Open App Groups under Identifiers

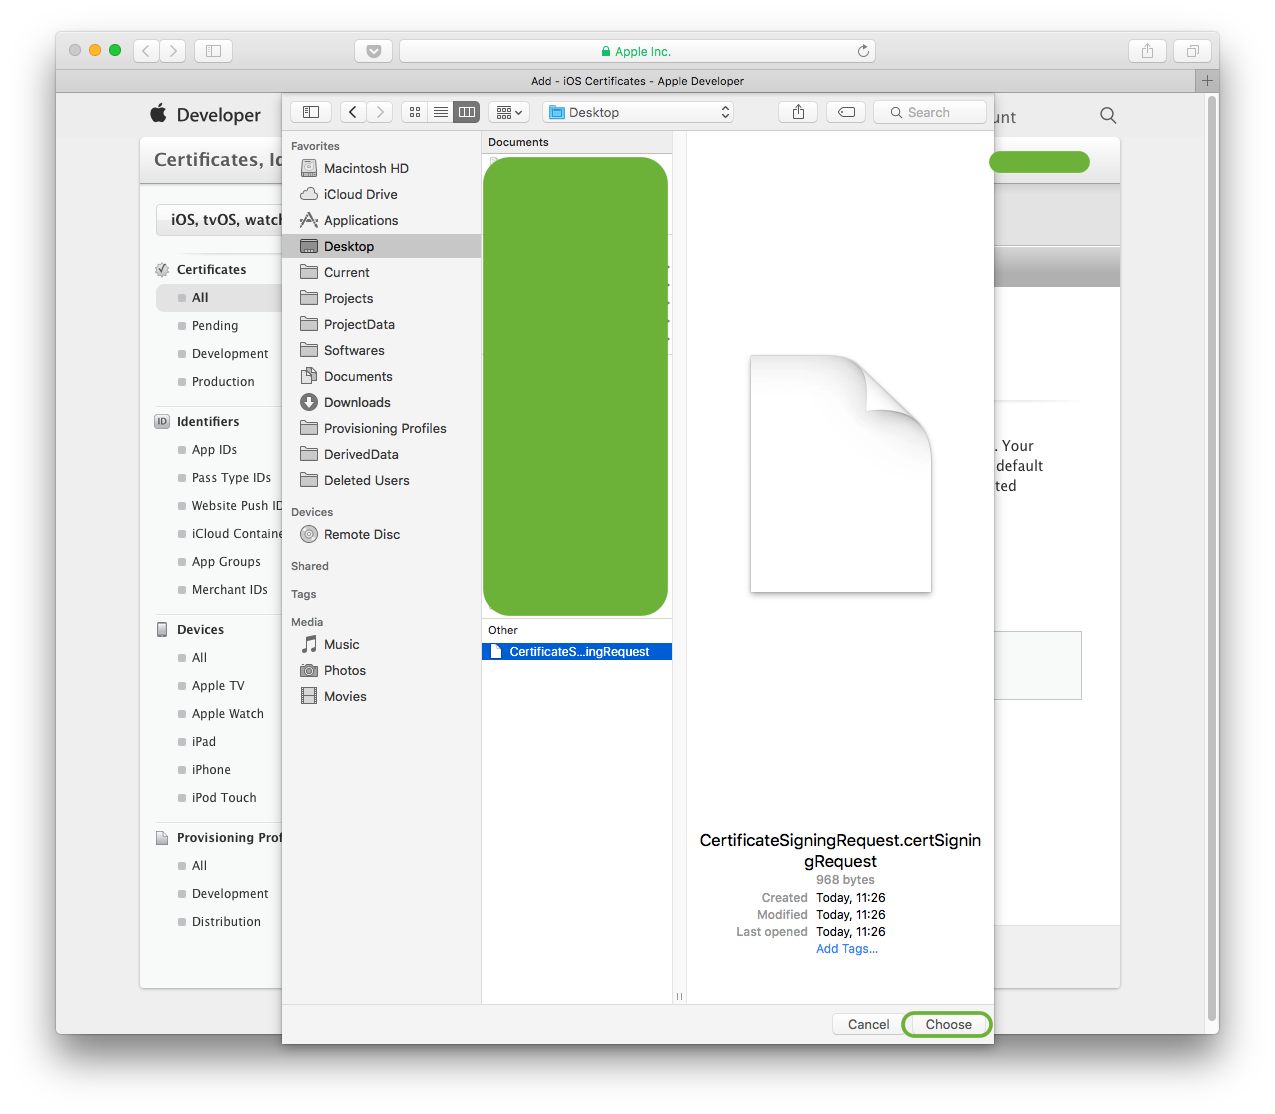point(226,561)
